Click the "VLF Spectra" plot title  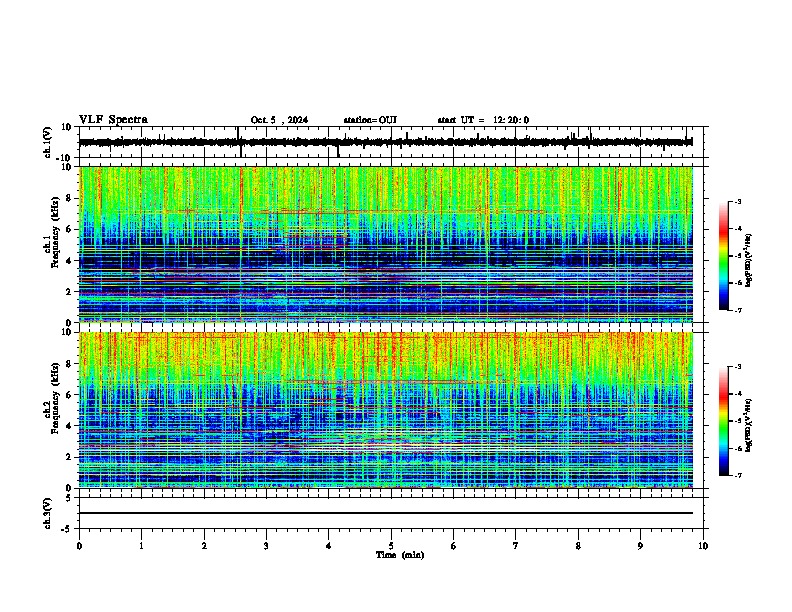coord(113,120)
